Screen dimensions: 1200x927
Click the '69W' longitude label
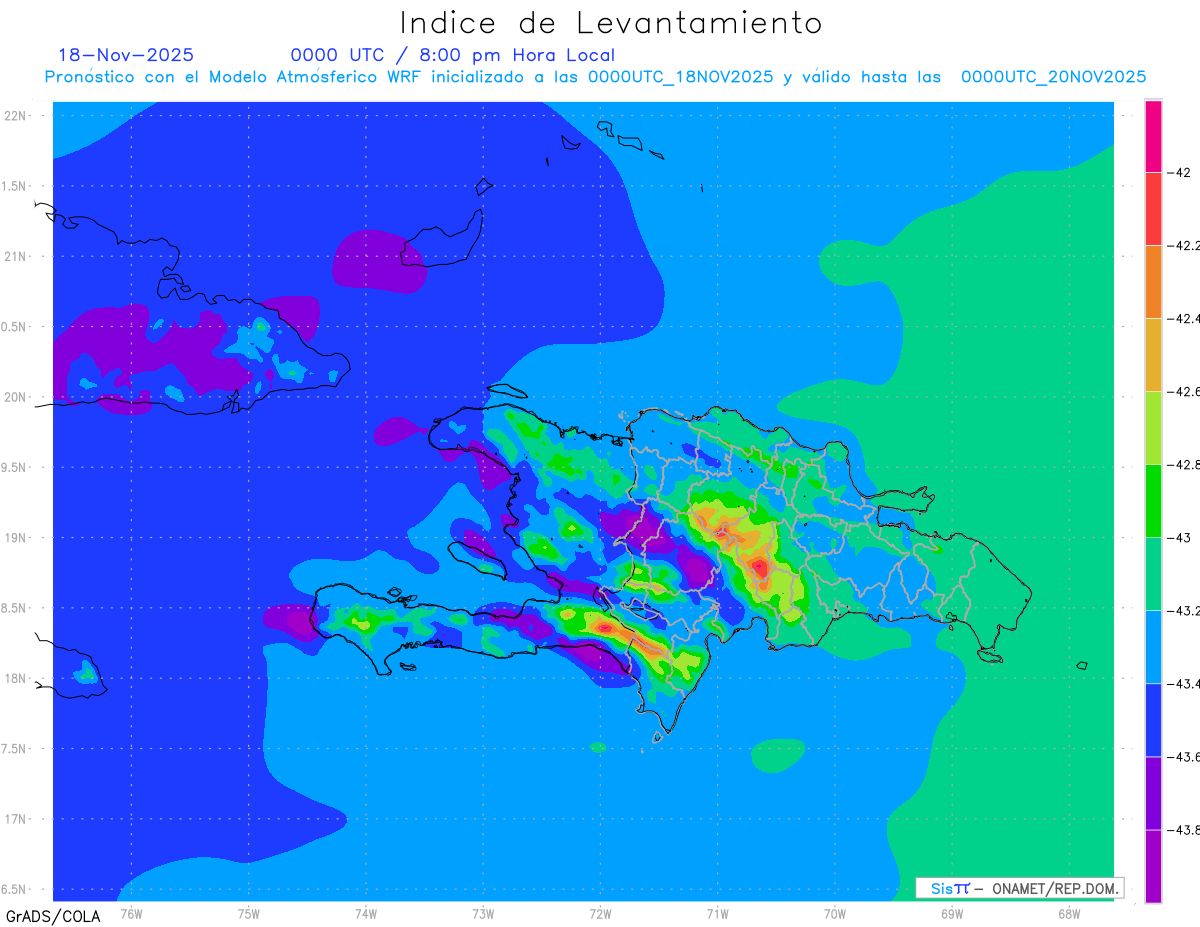951,913
